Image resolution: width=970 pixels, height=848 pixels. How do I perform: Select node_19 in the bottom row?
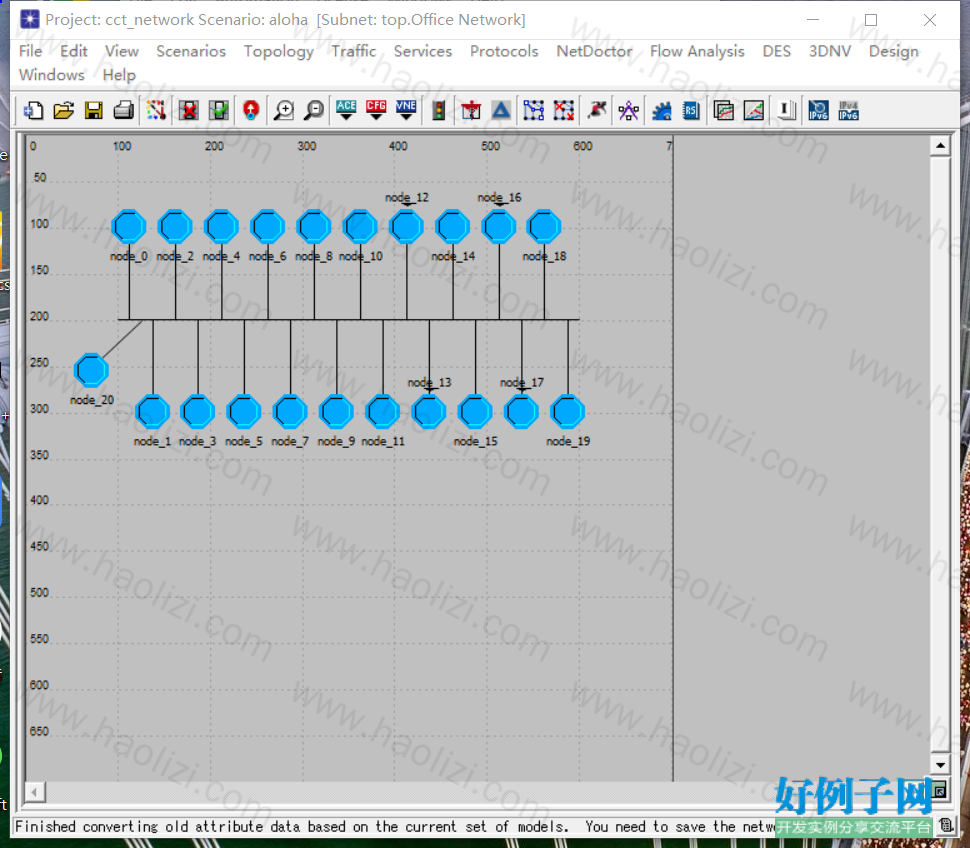(x=567, y=412)
